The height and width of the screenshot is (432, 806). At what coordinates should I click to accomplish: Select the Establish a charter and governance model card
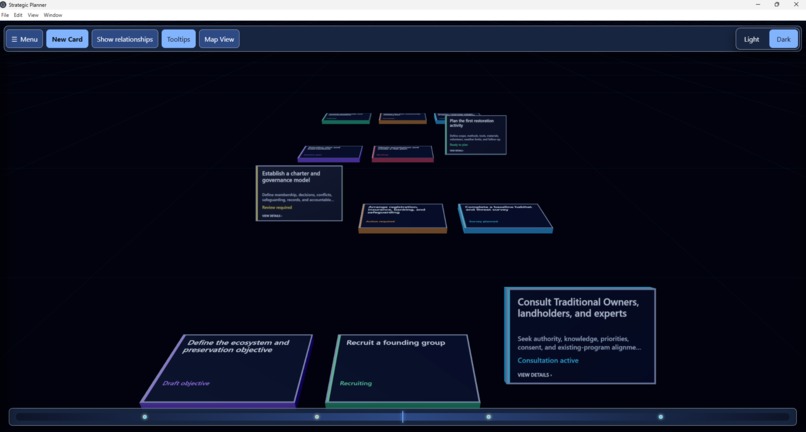[x=299, y=193]
